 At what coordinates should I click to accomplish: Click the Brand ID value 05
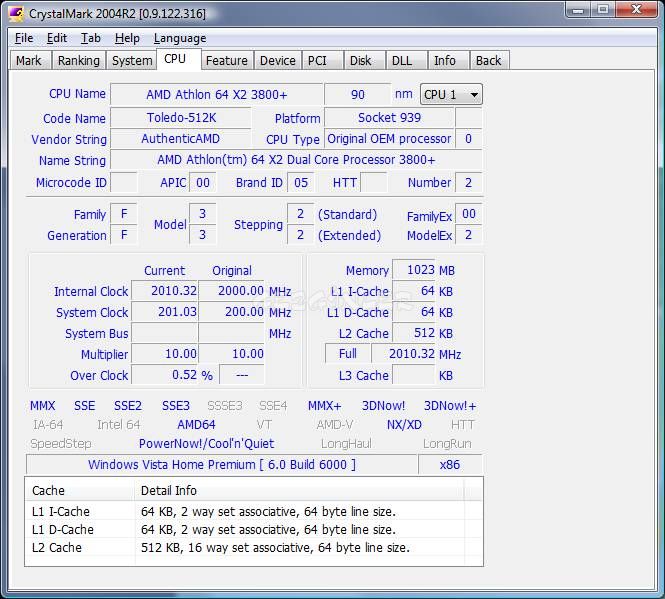pos(301,182)
